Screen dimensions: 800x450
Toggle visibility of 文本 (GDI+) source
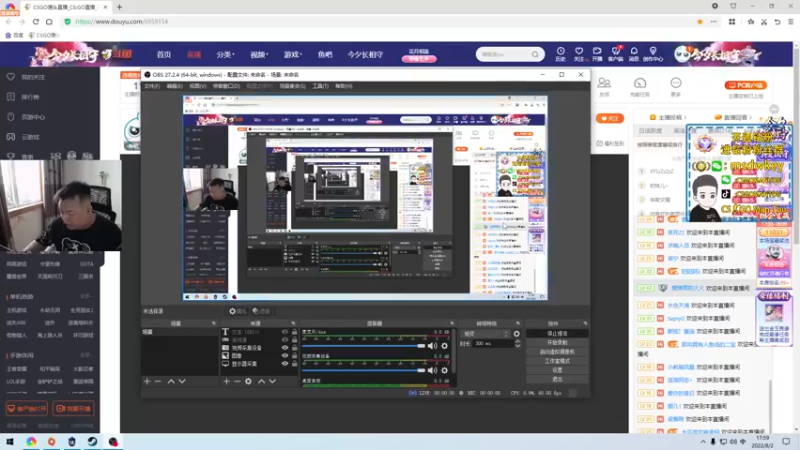click(285, 332)
